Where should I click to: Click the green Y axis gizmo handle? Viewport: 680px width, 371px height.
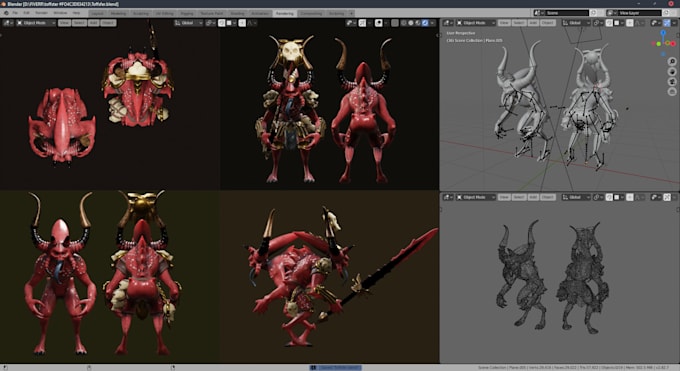659,44
